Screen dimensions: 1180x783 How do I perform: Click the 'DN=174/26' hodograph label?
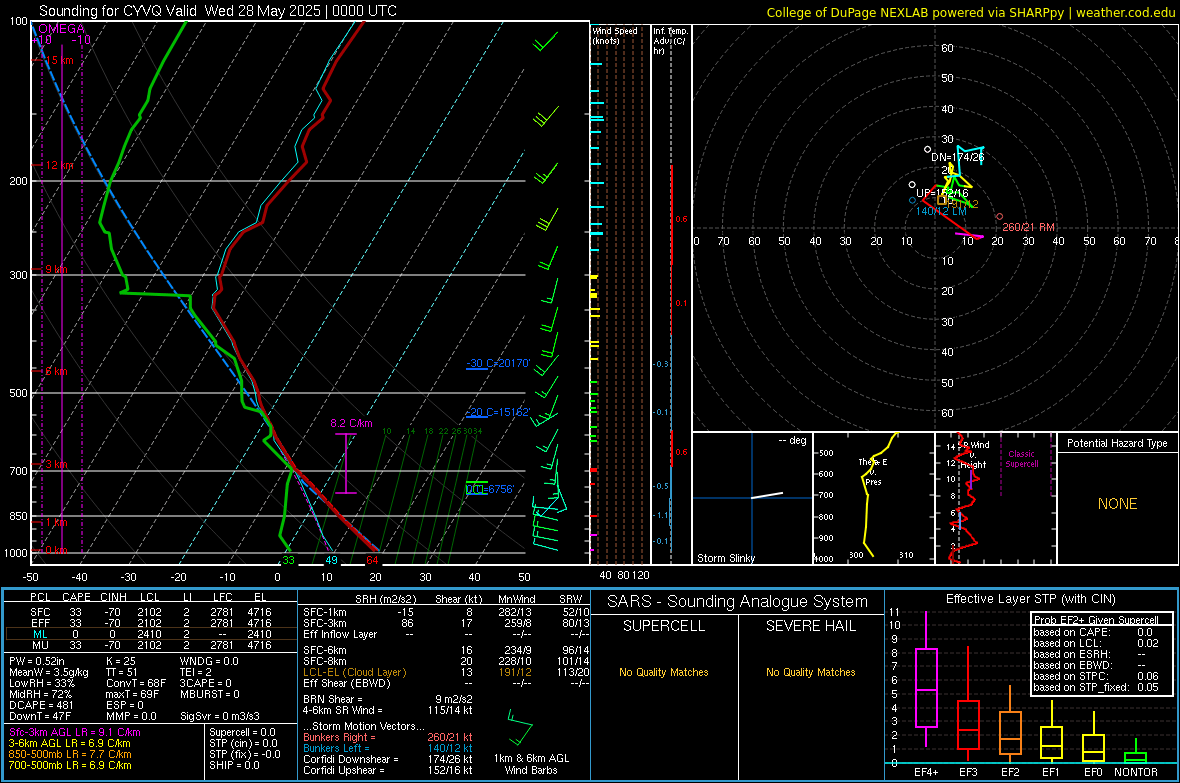[957, 157]
